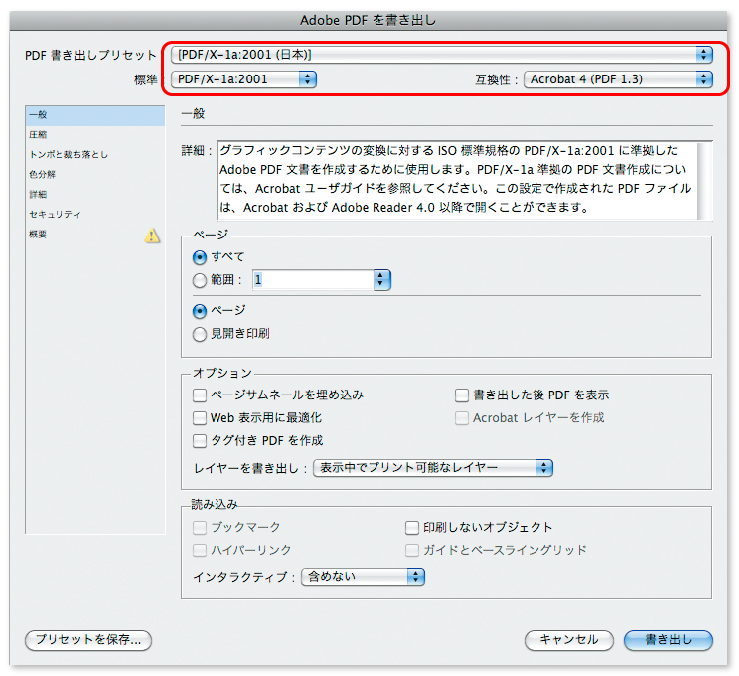Open the セキュリティ category

95,214
